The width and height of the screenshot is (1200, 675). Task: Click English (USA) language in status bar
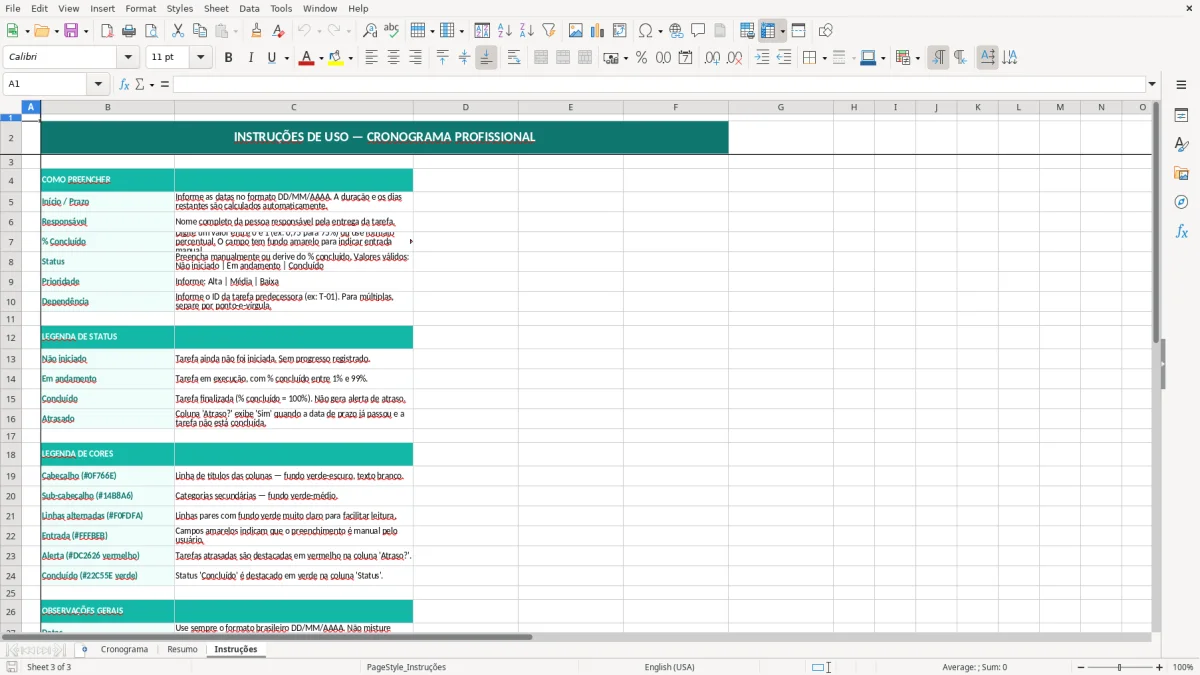pyautogui.click(x=669, y=667)
